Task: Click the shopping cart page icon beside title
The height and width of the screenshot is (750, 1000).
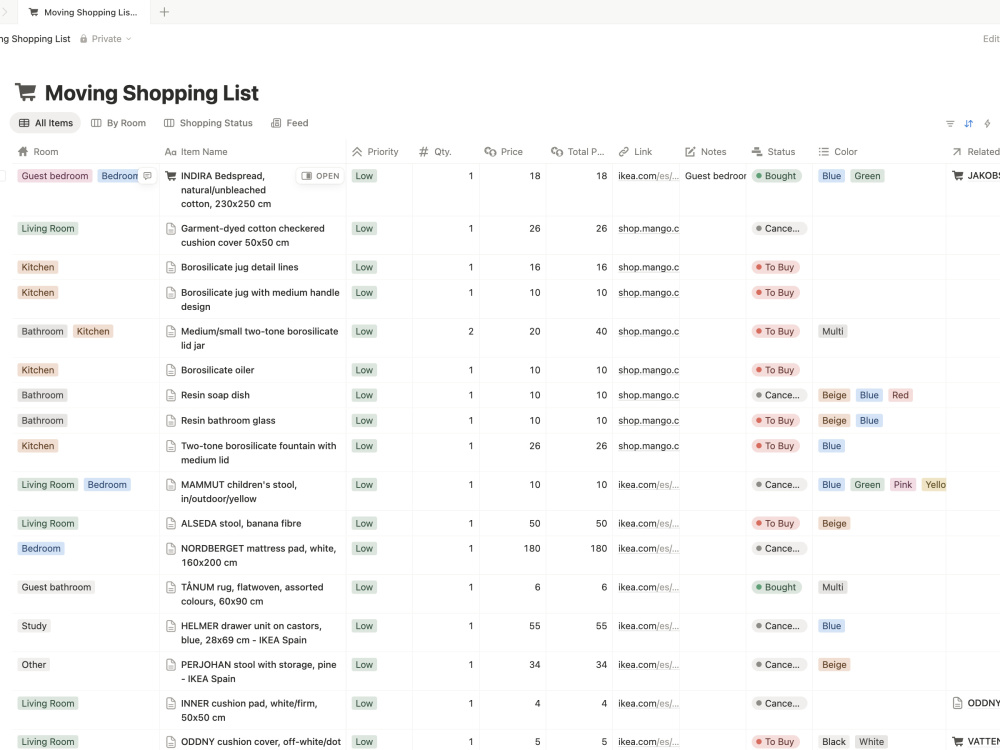Action: (26, 92)
